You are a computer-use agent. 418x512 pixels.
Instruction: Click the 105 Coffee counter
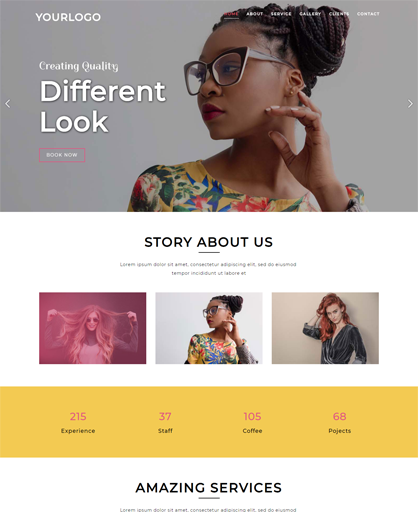pos(252,422)
